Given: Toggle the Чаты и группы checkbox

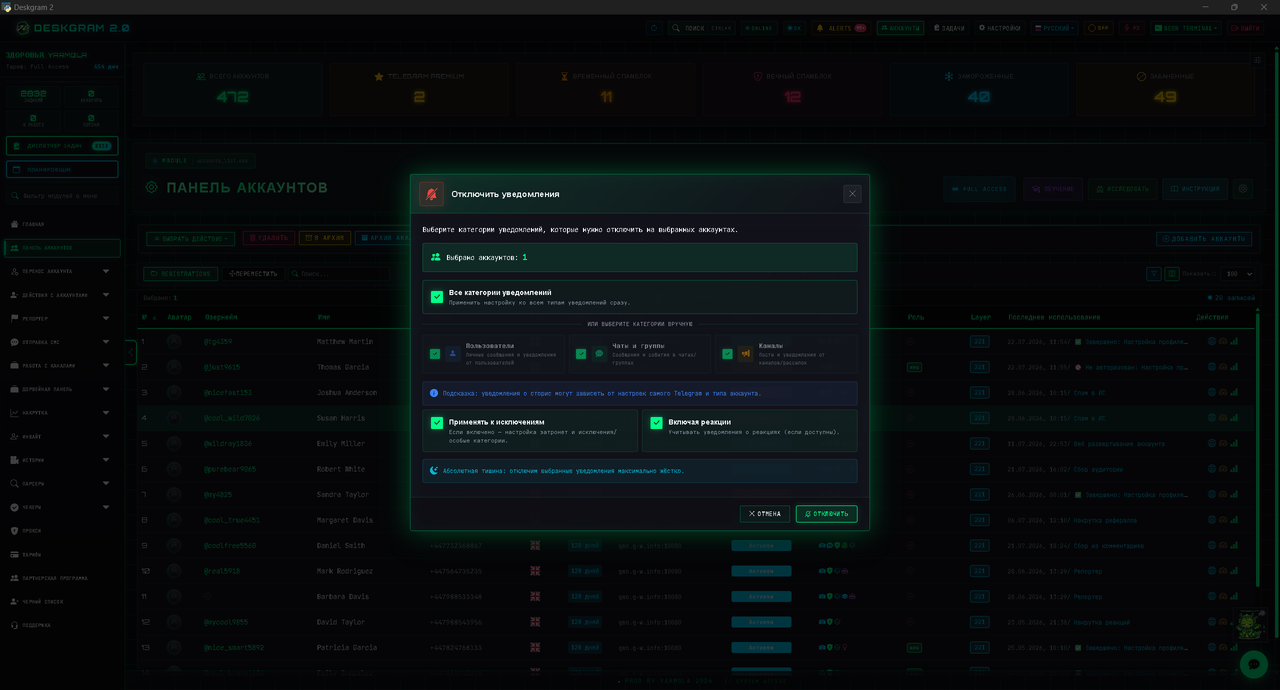Looking at the screenshot, I should click(x=581, y=354).
